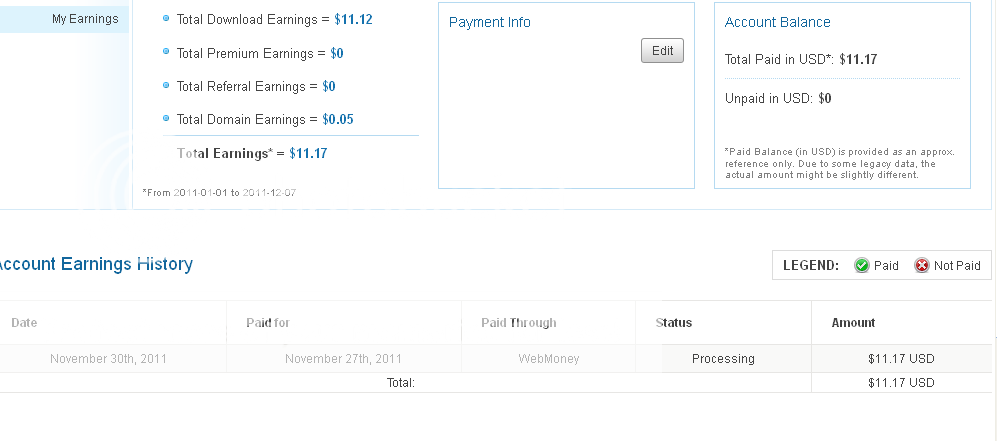This screenshot has height=441, width=997.
Task: Click the Paid for column header
Action: point(268,323)
